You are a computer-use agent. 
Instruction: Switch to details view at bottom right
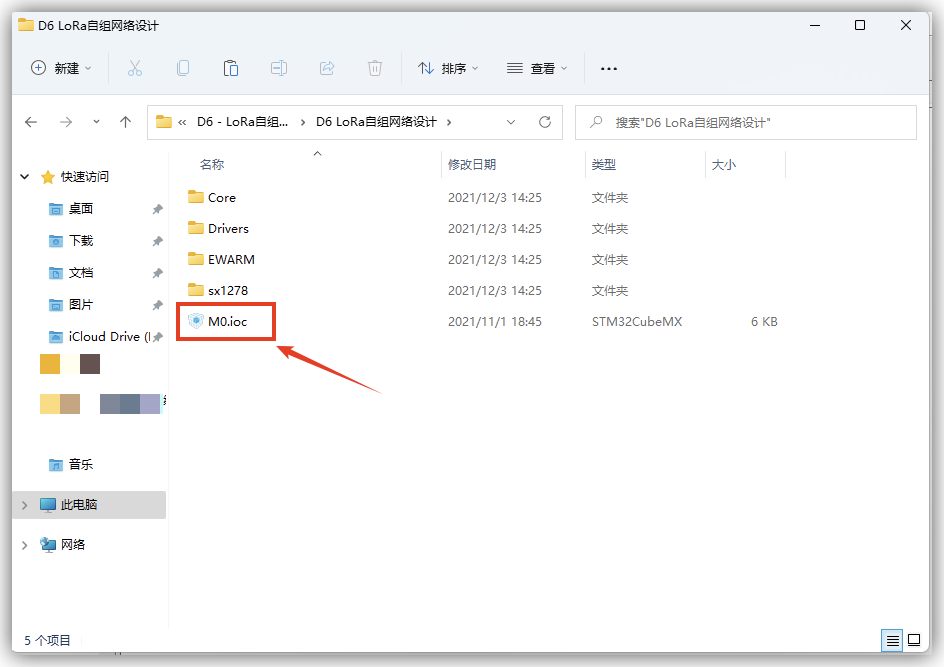pyautogui.click(x=892, y=640)
